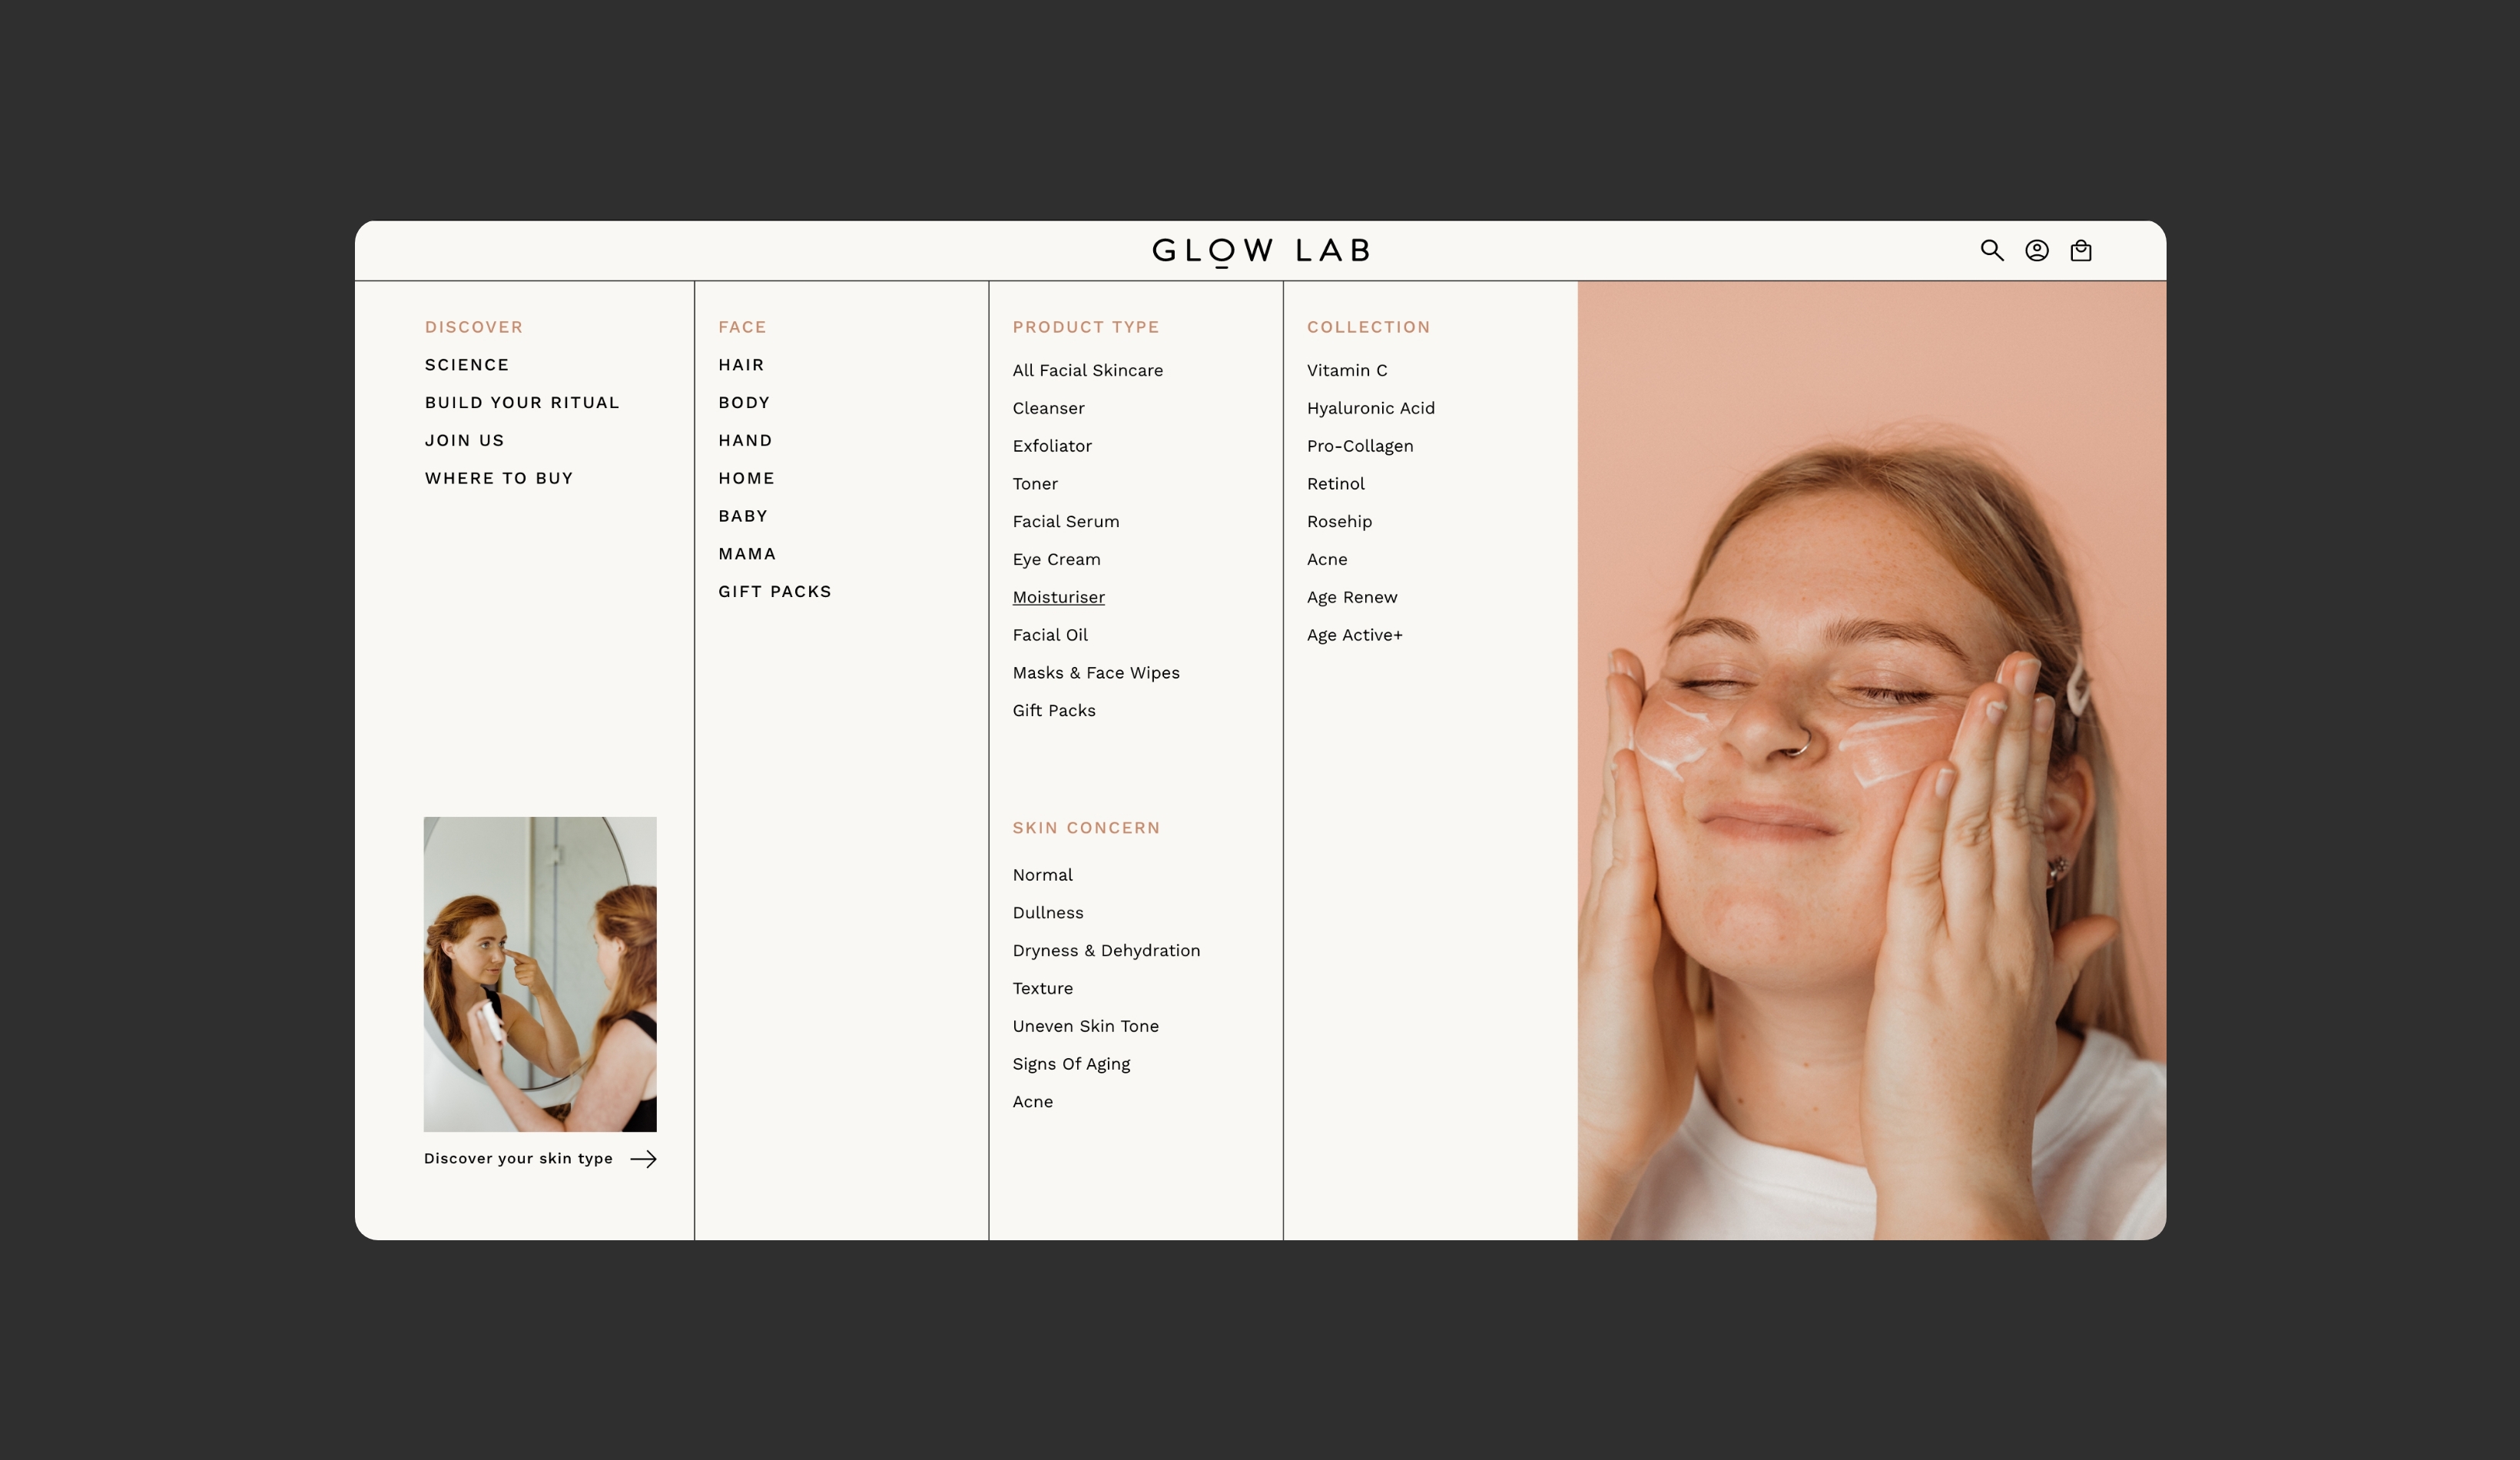Viewport: 2520px width, 1460px height.
Task: Click the arrow next to Discover your skin type
Action: pos(643,1159)
